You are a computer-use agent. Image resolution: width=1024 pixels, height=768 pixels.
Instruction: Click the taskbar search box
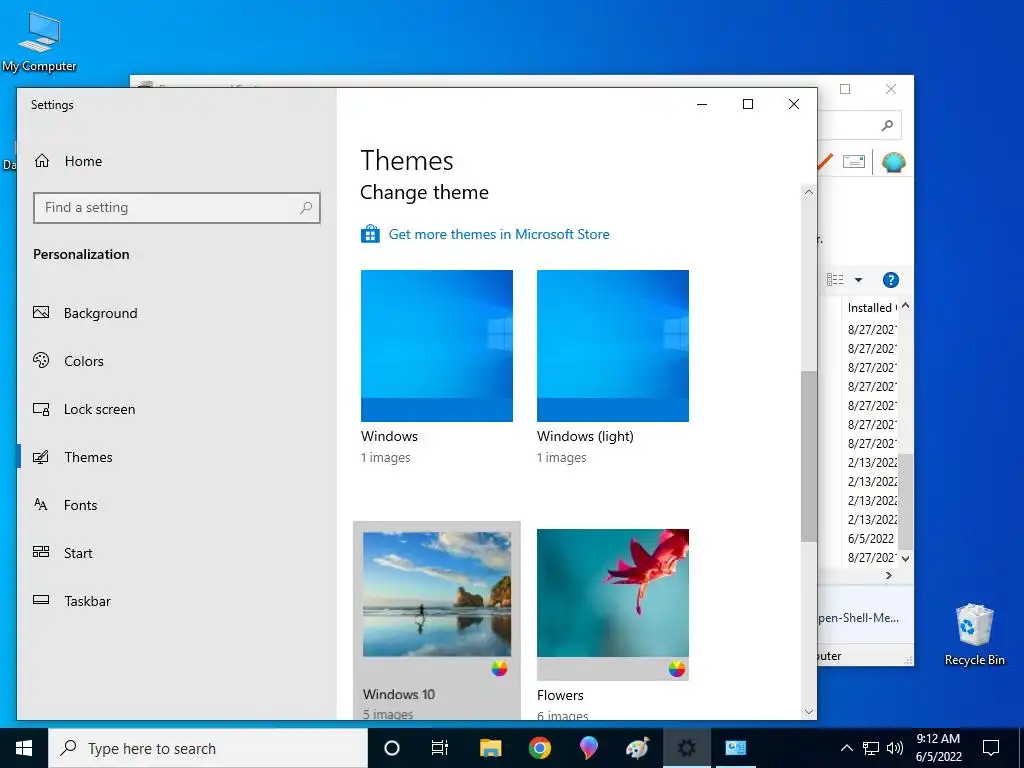[x=208, y=748]
